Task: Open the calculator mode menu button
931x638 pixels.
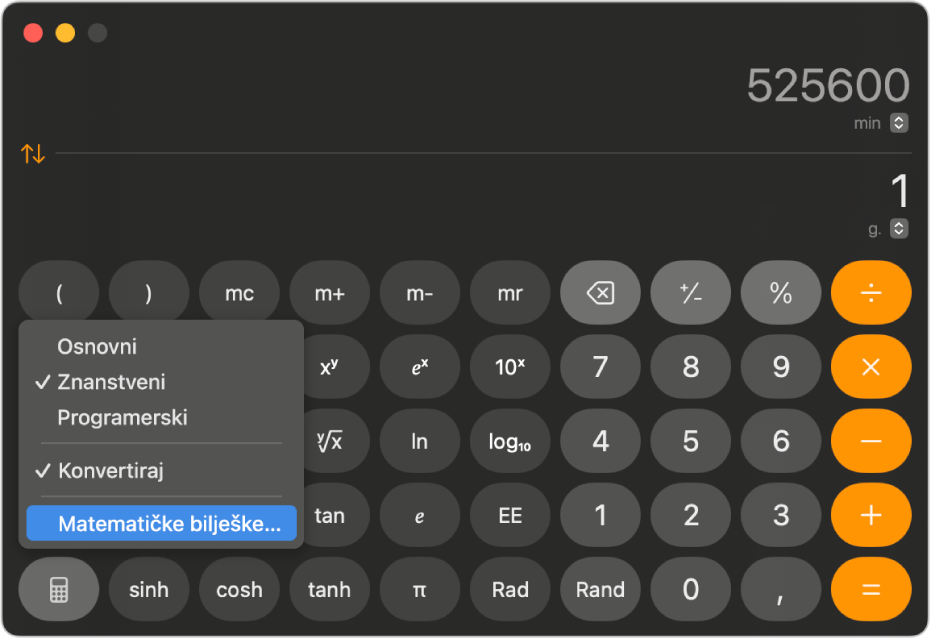Action: tap(58, 590)
